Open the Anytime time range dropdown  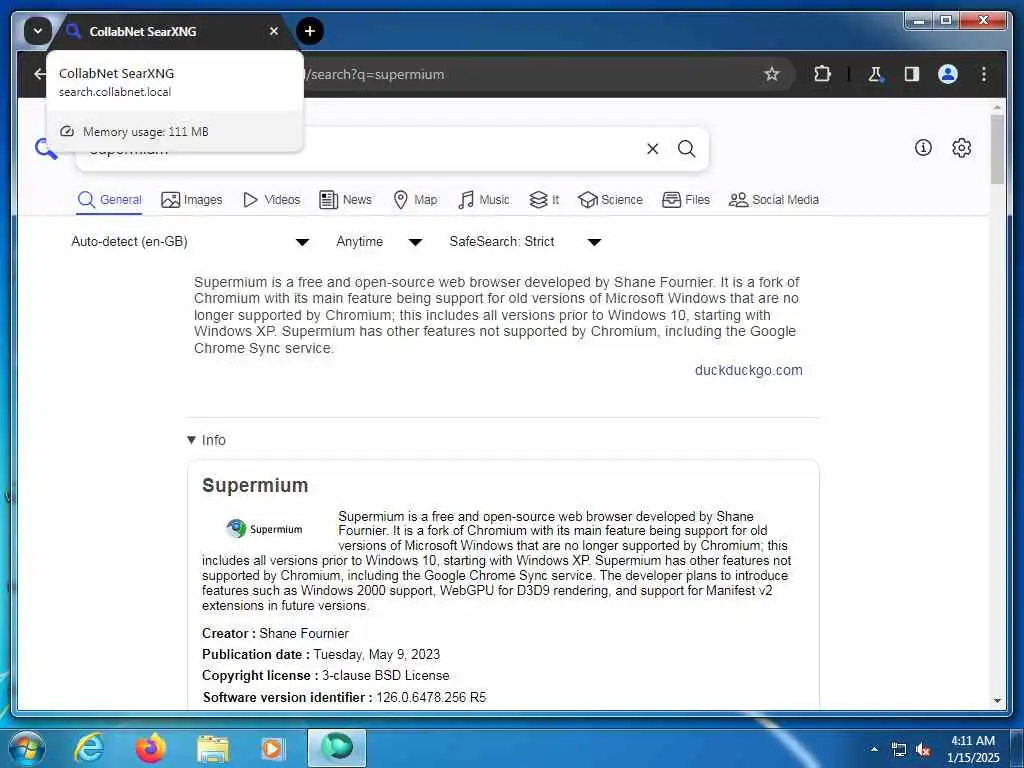pos(379,242)
